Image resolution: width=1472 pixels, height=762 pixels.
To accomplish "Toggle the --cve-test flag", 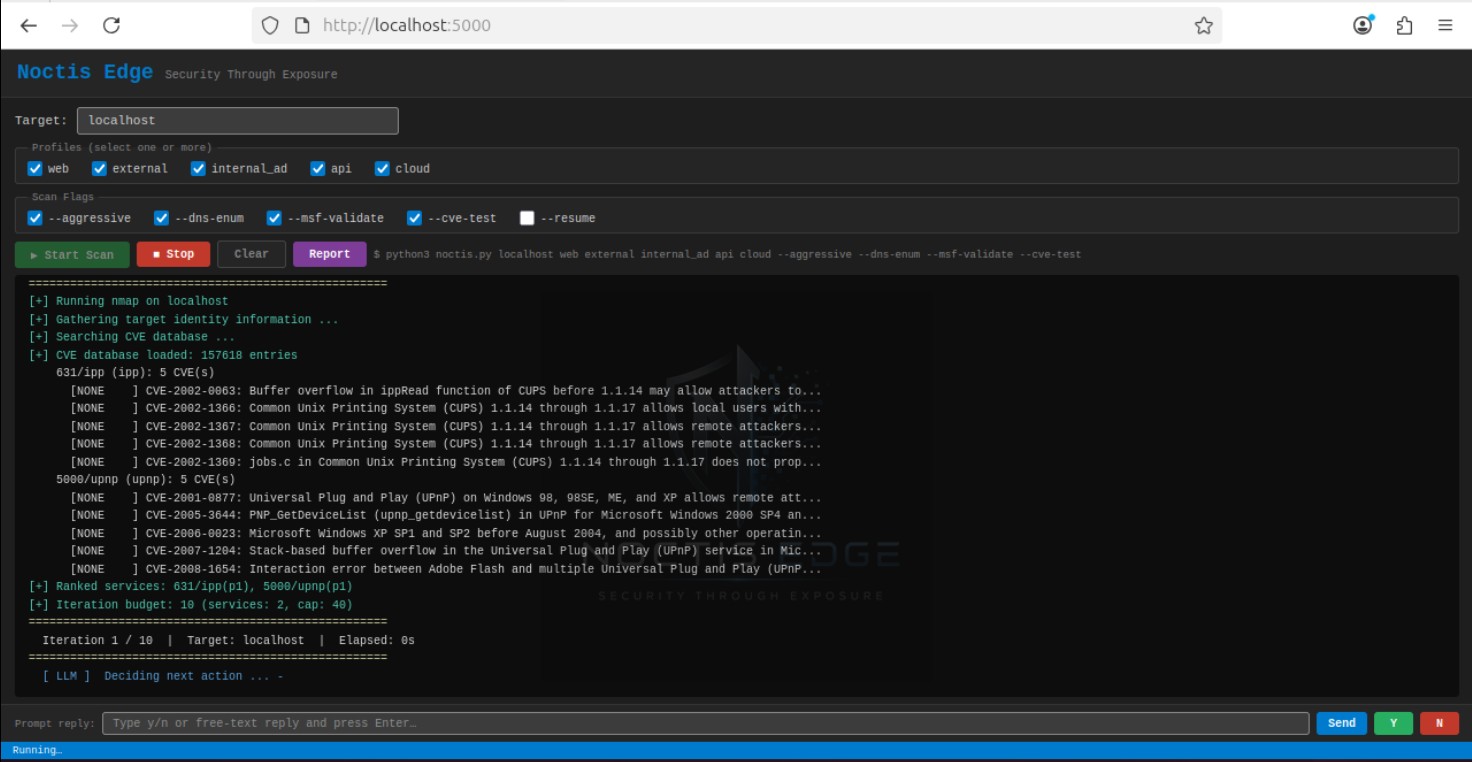I will coord(414,218).
